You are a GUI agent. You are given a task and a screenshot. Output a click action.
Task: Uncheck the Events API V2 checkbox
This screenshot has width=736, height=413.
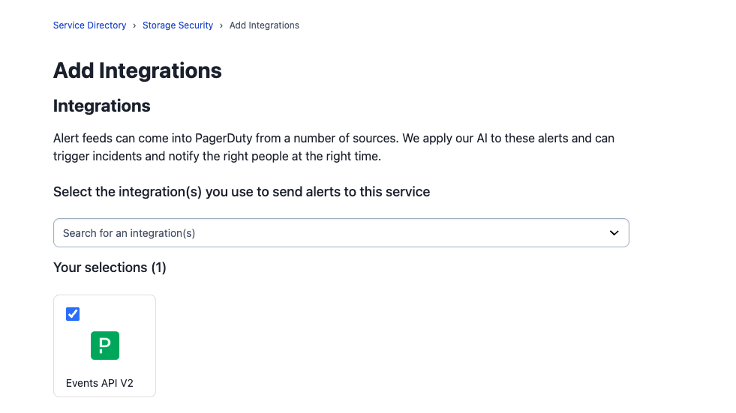pyautogui.click(x=73, y=314)
